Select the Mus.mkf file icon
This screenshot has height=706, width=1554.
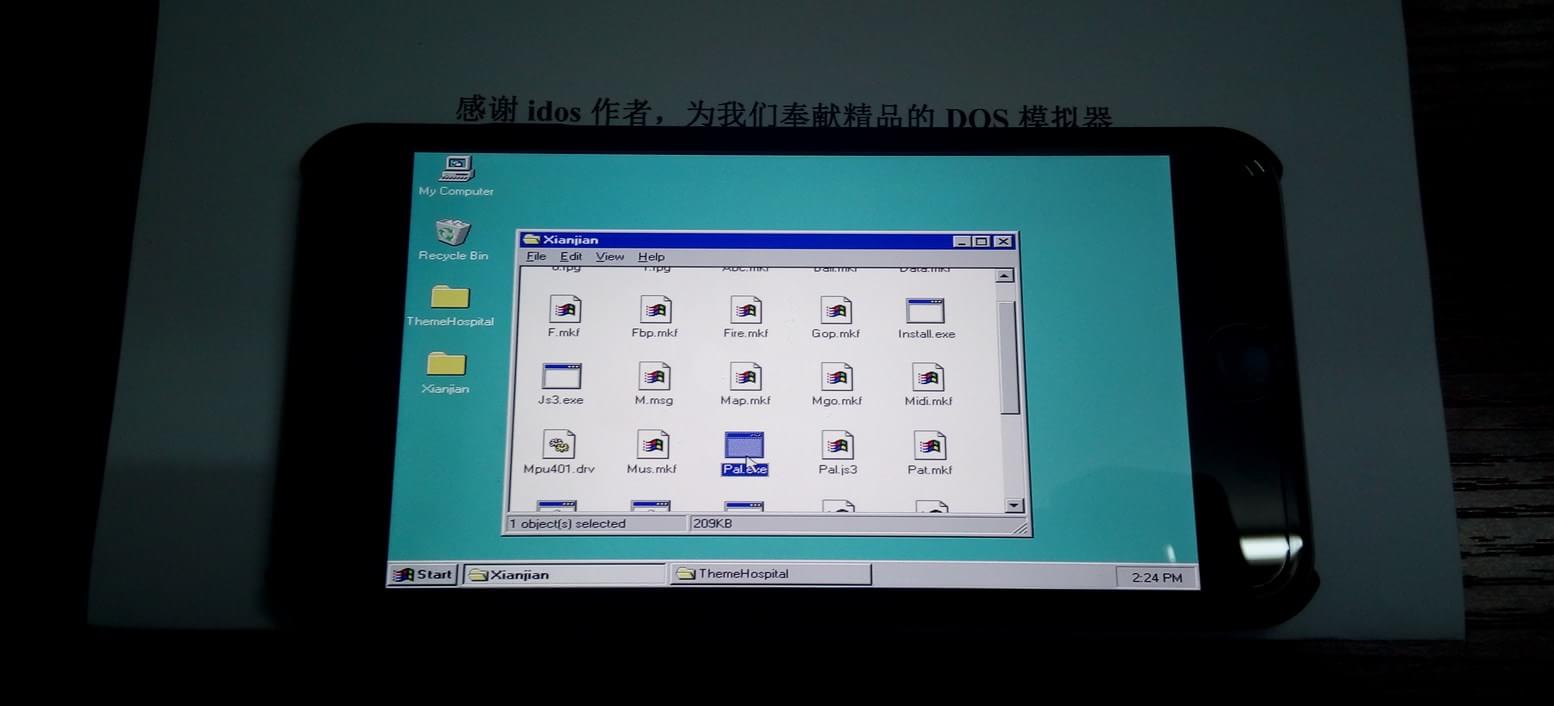[x=652, y=444]
